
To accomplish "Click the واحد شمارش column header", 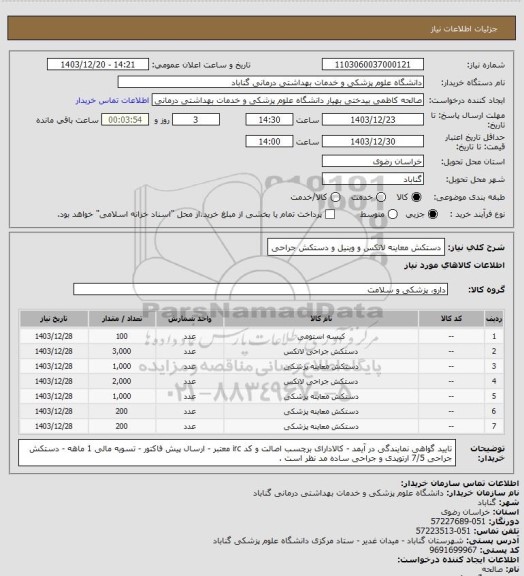I will click(190, 318).
